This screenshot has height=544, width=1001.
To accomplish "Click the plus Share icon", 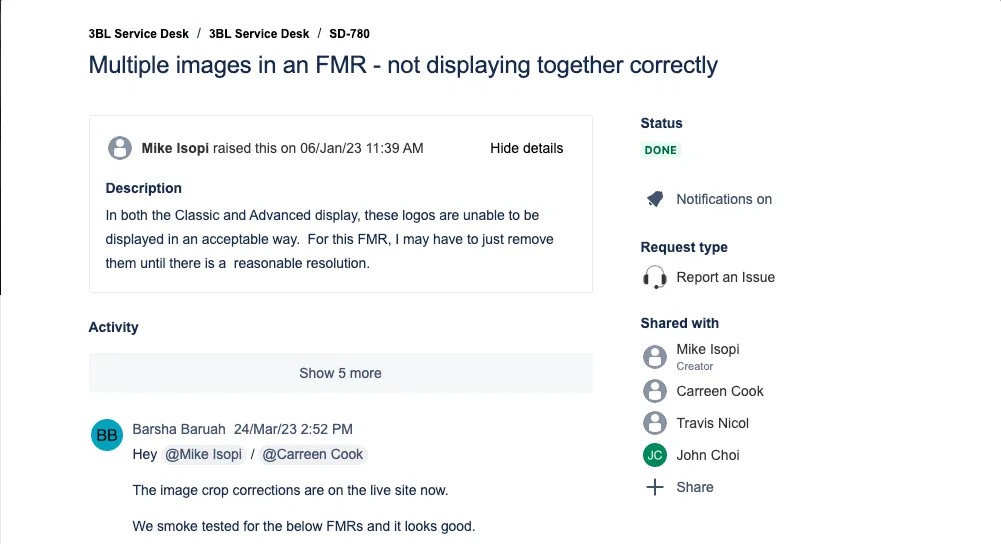I will pyautogui.click(x=654, y=487).
